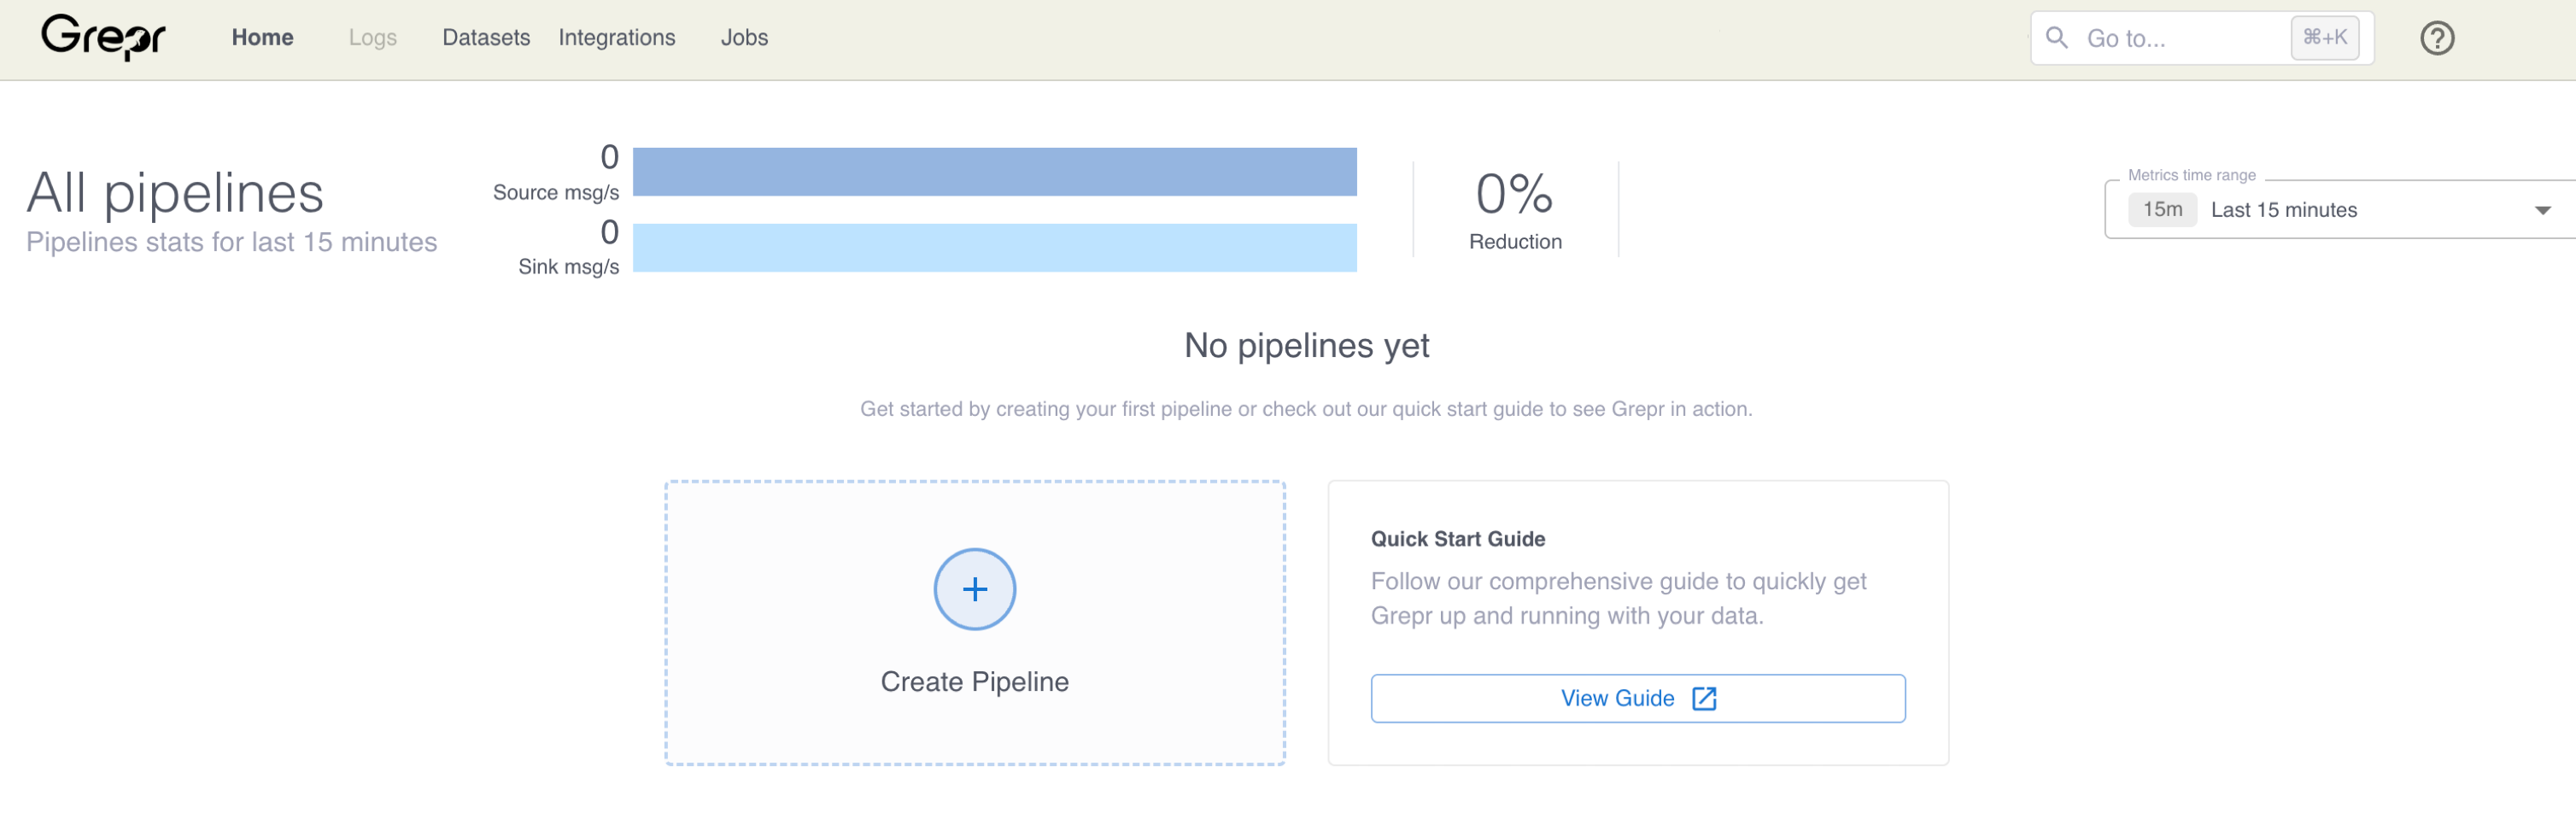Open the Metrics time range dropdown
2576x825 pixels.
click(2339, 209)
